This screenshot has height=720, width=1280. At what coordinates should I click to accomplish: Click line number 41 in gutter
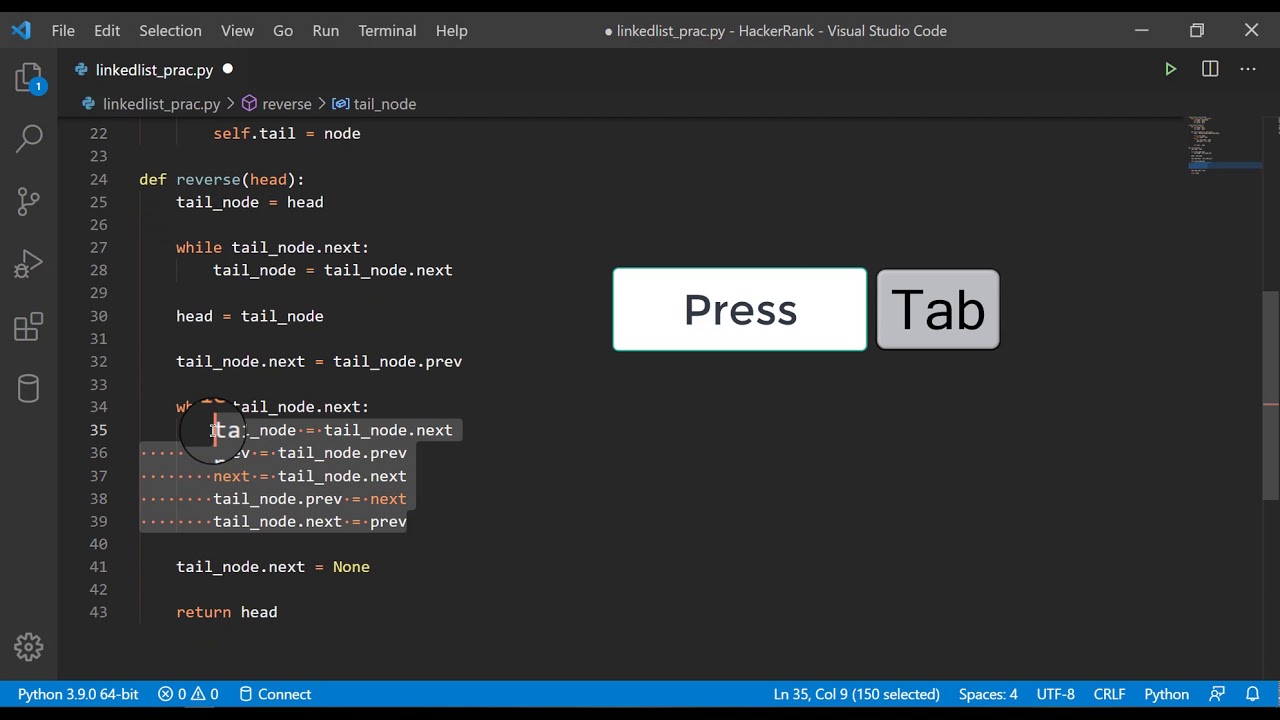98,567
